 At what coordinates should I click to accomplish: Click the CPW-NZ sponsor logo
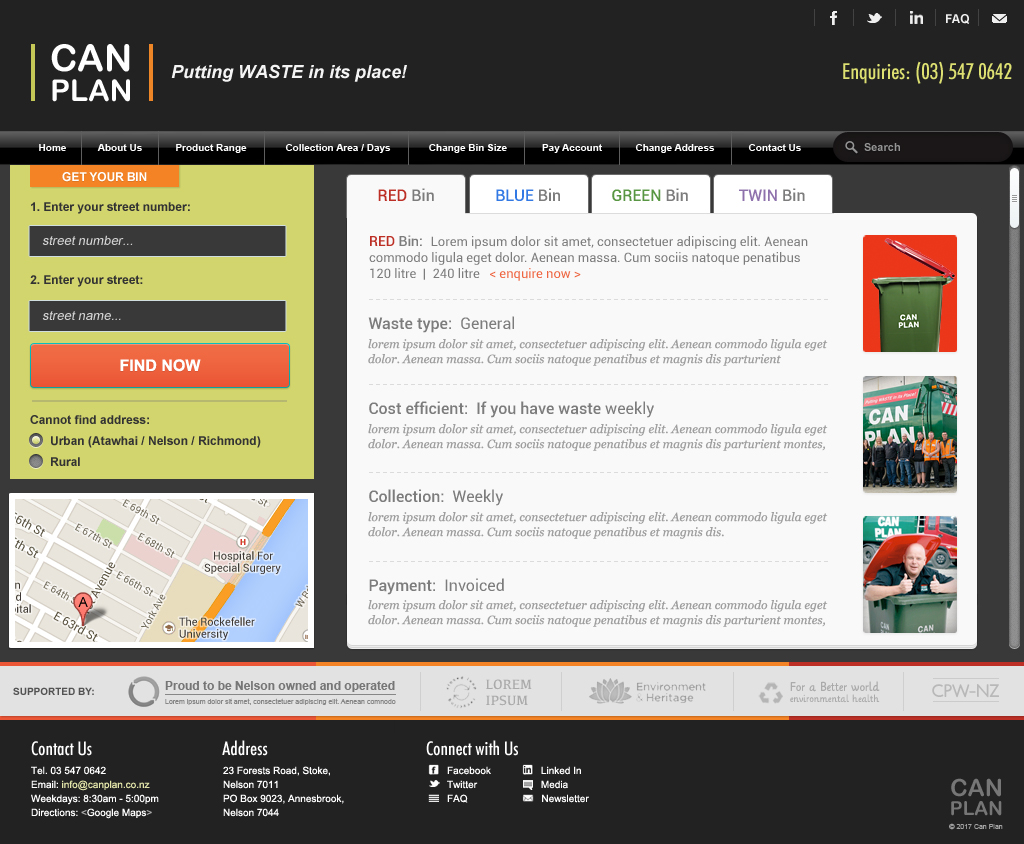pyautogui.click(x=965, y=690)
